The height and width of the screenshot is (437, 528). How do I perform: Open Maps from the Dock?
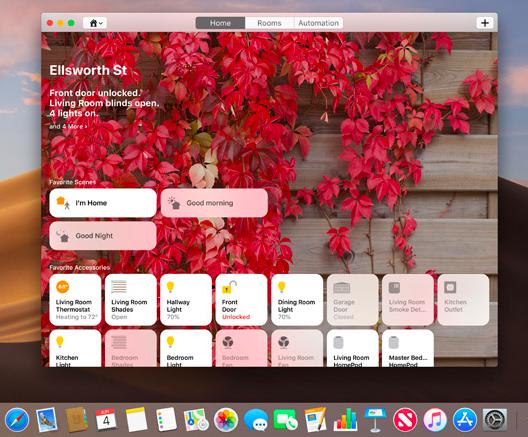196,419
